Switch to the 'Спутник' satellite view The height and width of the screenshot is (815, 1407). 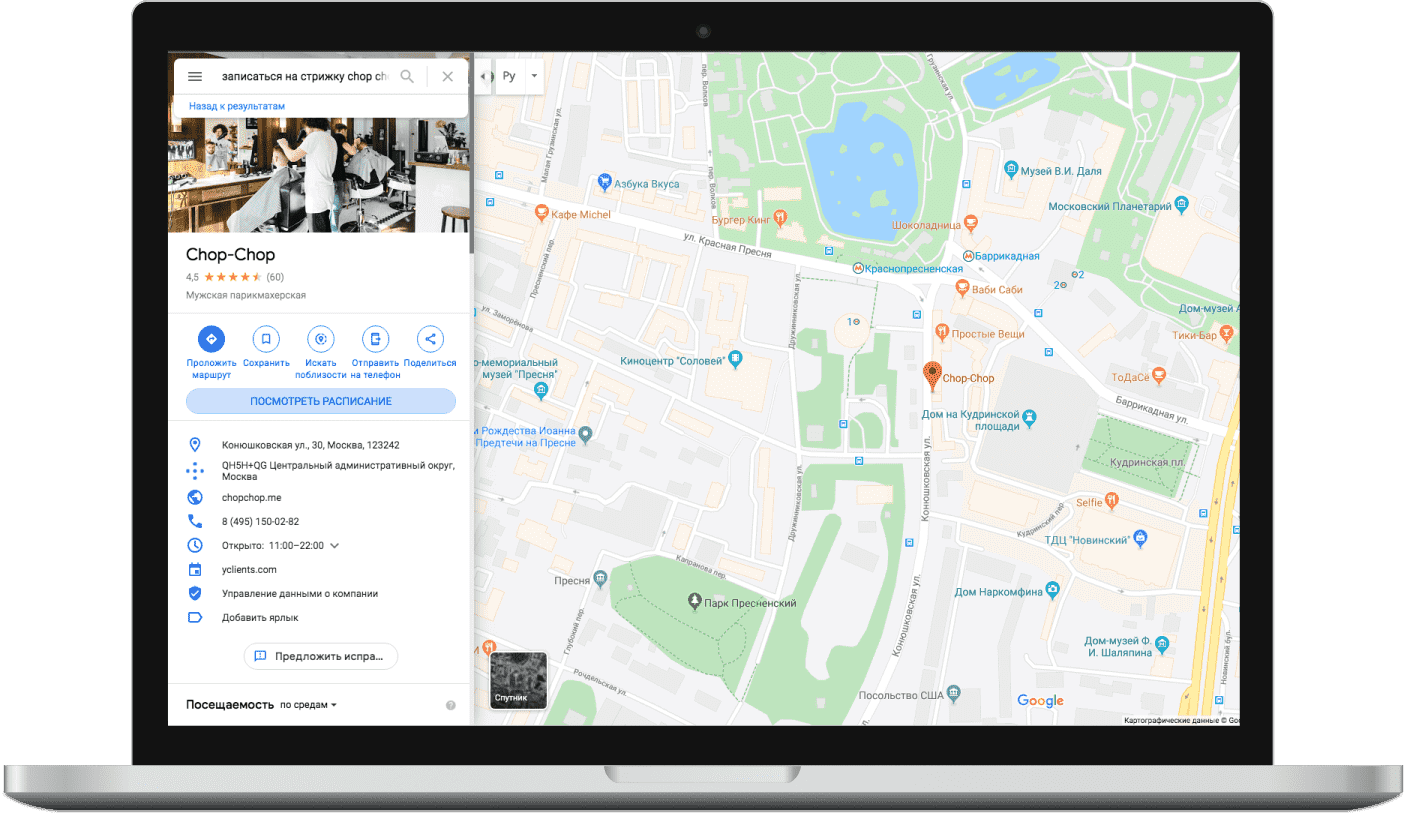[x=518, y=680]
